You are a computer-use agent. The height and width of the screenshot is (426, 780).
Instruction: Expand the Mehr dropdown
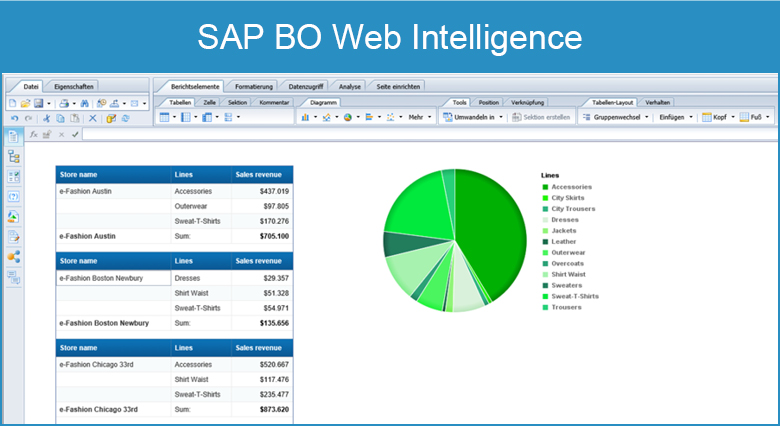(430, 117)
